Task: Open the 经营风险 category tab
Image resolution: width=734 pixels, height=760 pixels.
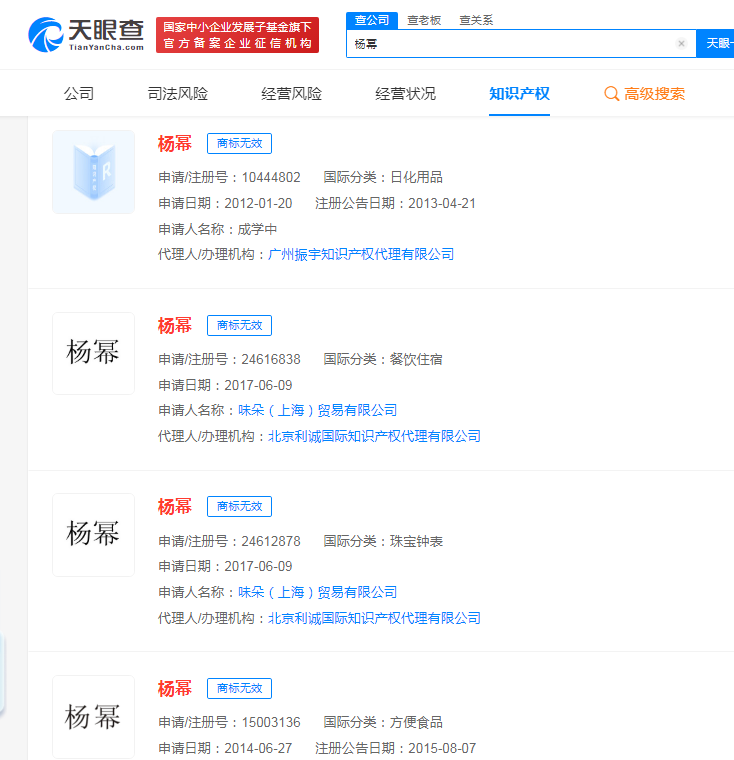Action: [291, 94]
